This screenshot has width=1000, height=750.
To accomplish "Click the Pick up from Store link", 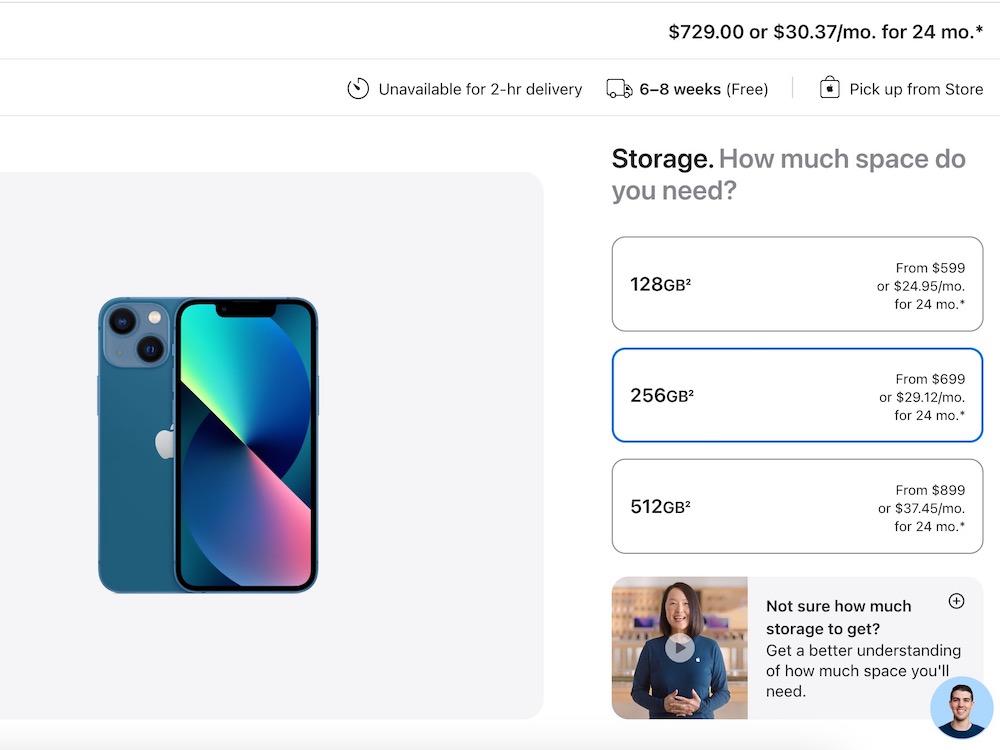I will [916, 89].
